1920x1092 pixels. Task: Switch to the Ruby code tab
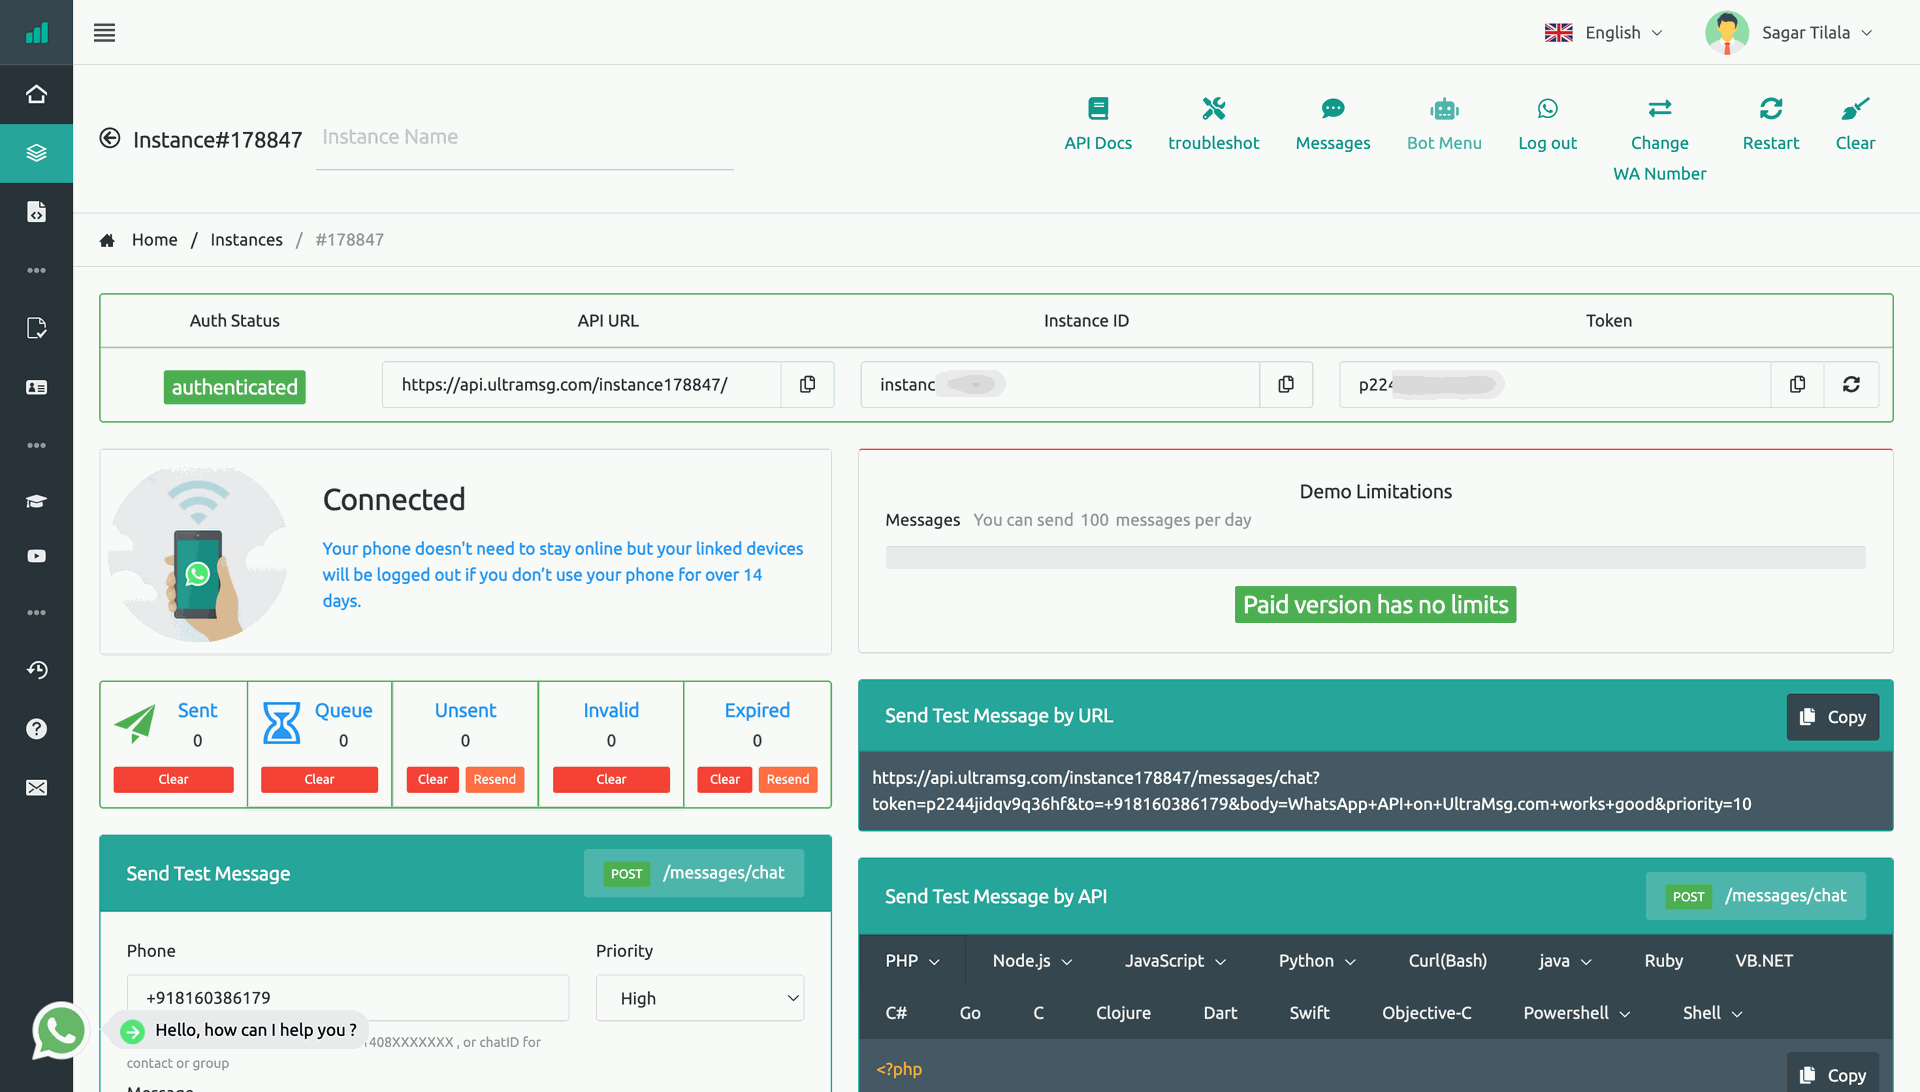(x=1663, y=961)
